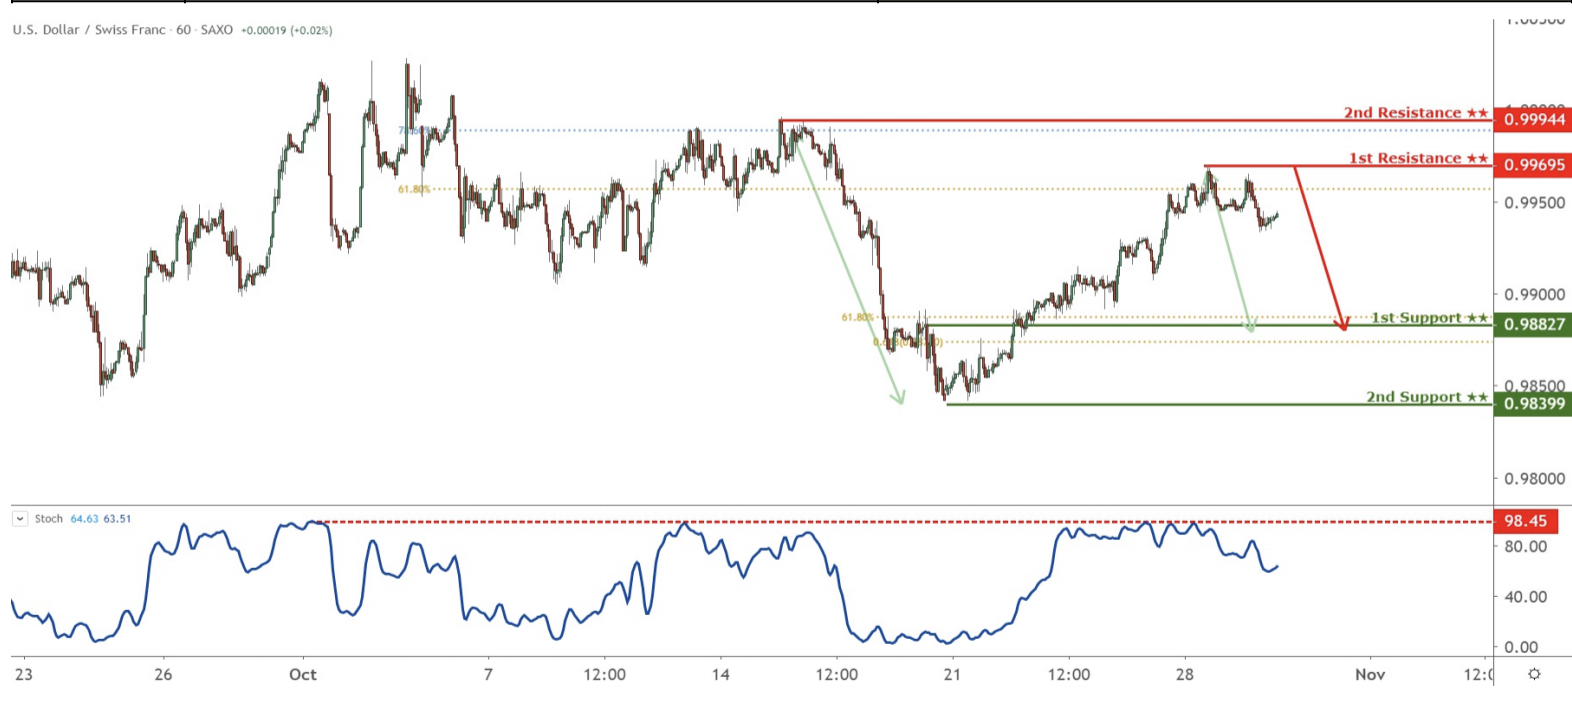Screen dimensions: 1572x704
Task: Click the 26 date on time axis
Action: 163,675
